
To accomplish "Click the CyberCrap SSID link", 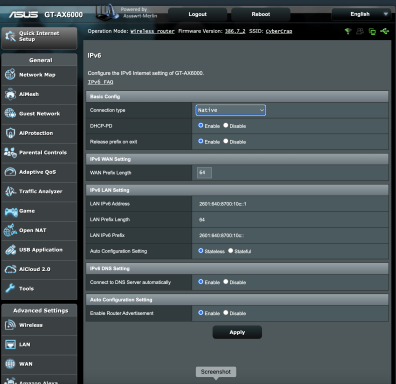I will [279, 31].
